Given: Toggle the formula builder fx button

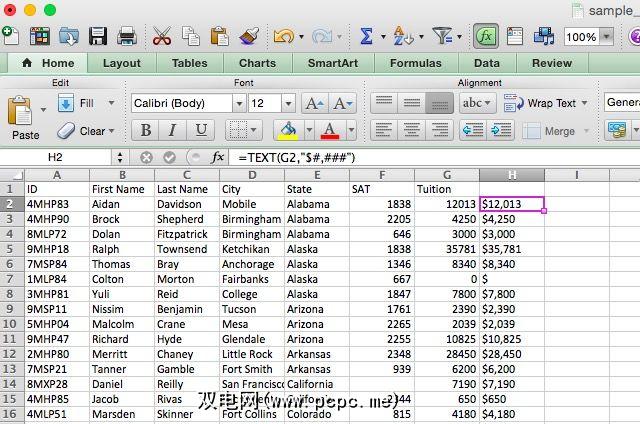Looking at the screenshot, I should (486, 36).
